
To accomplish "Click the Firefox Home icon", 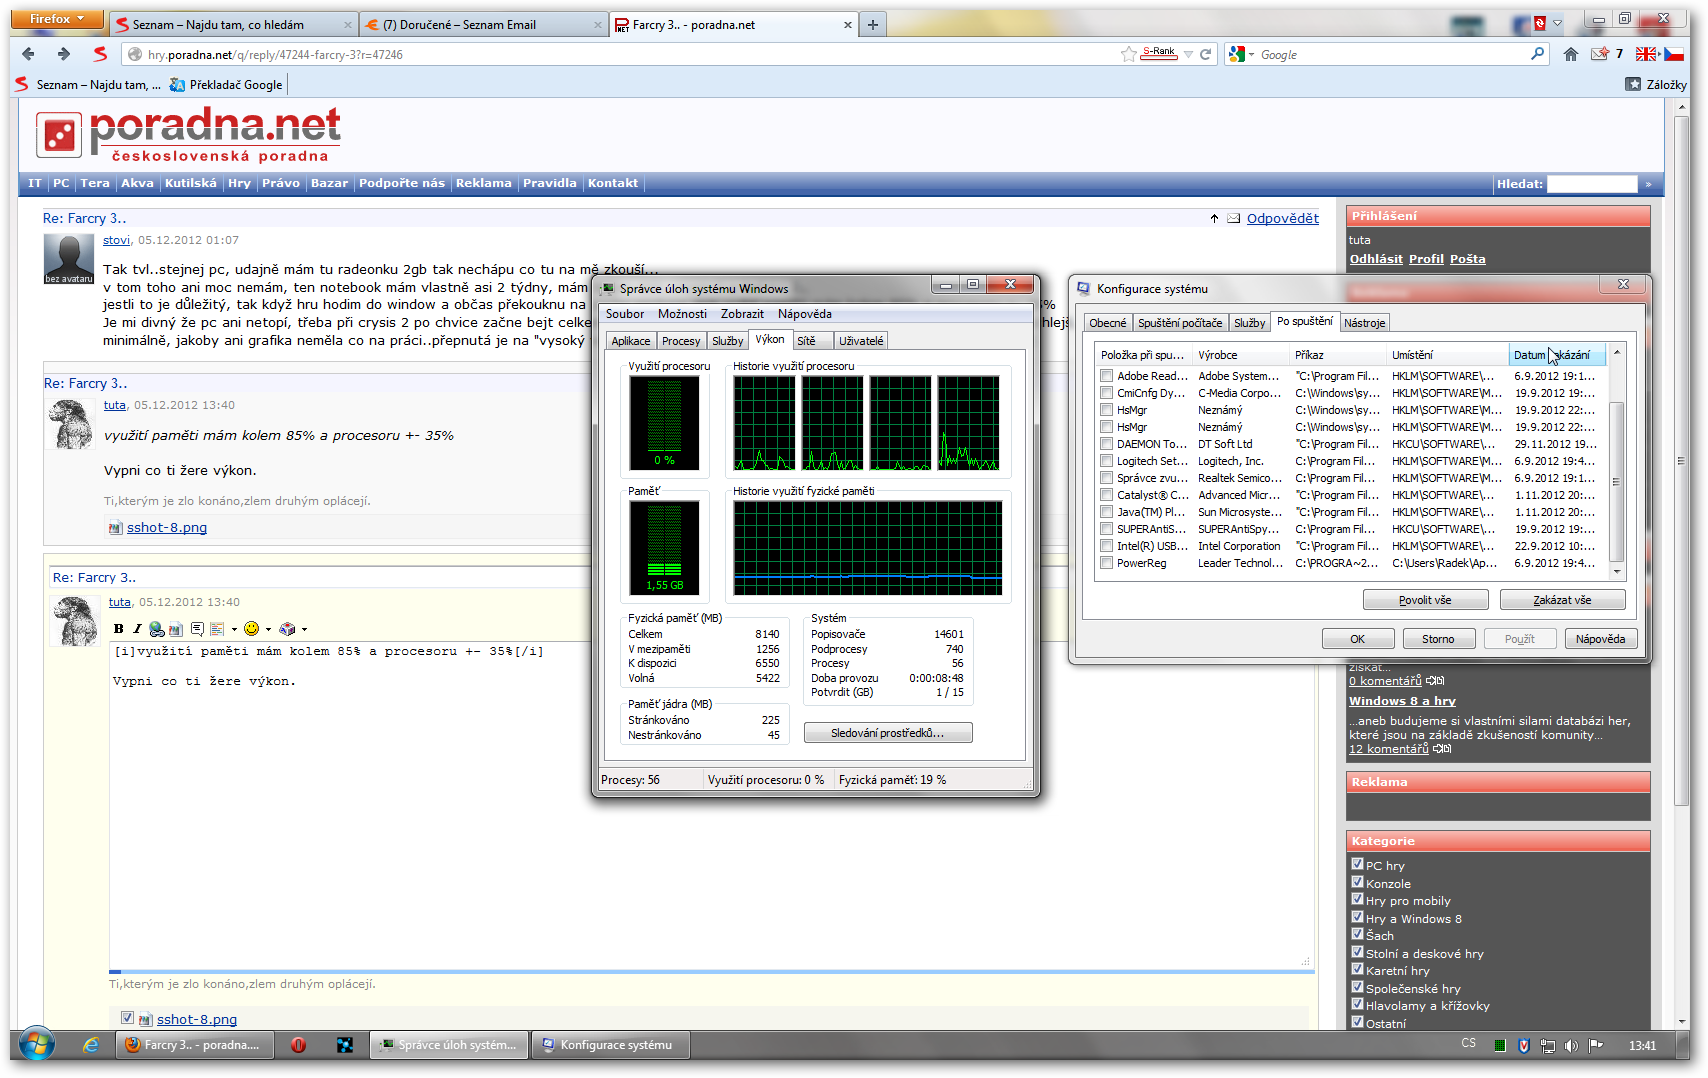I will click(1571, 54).
